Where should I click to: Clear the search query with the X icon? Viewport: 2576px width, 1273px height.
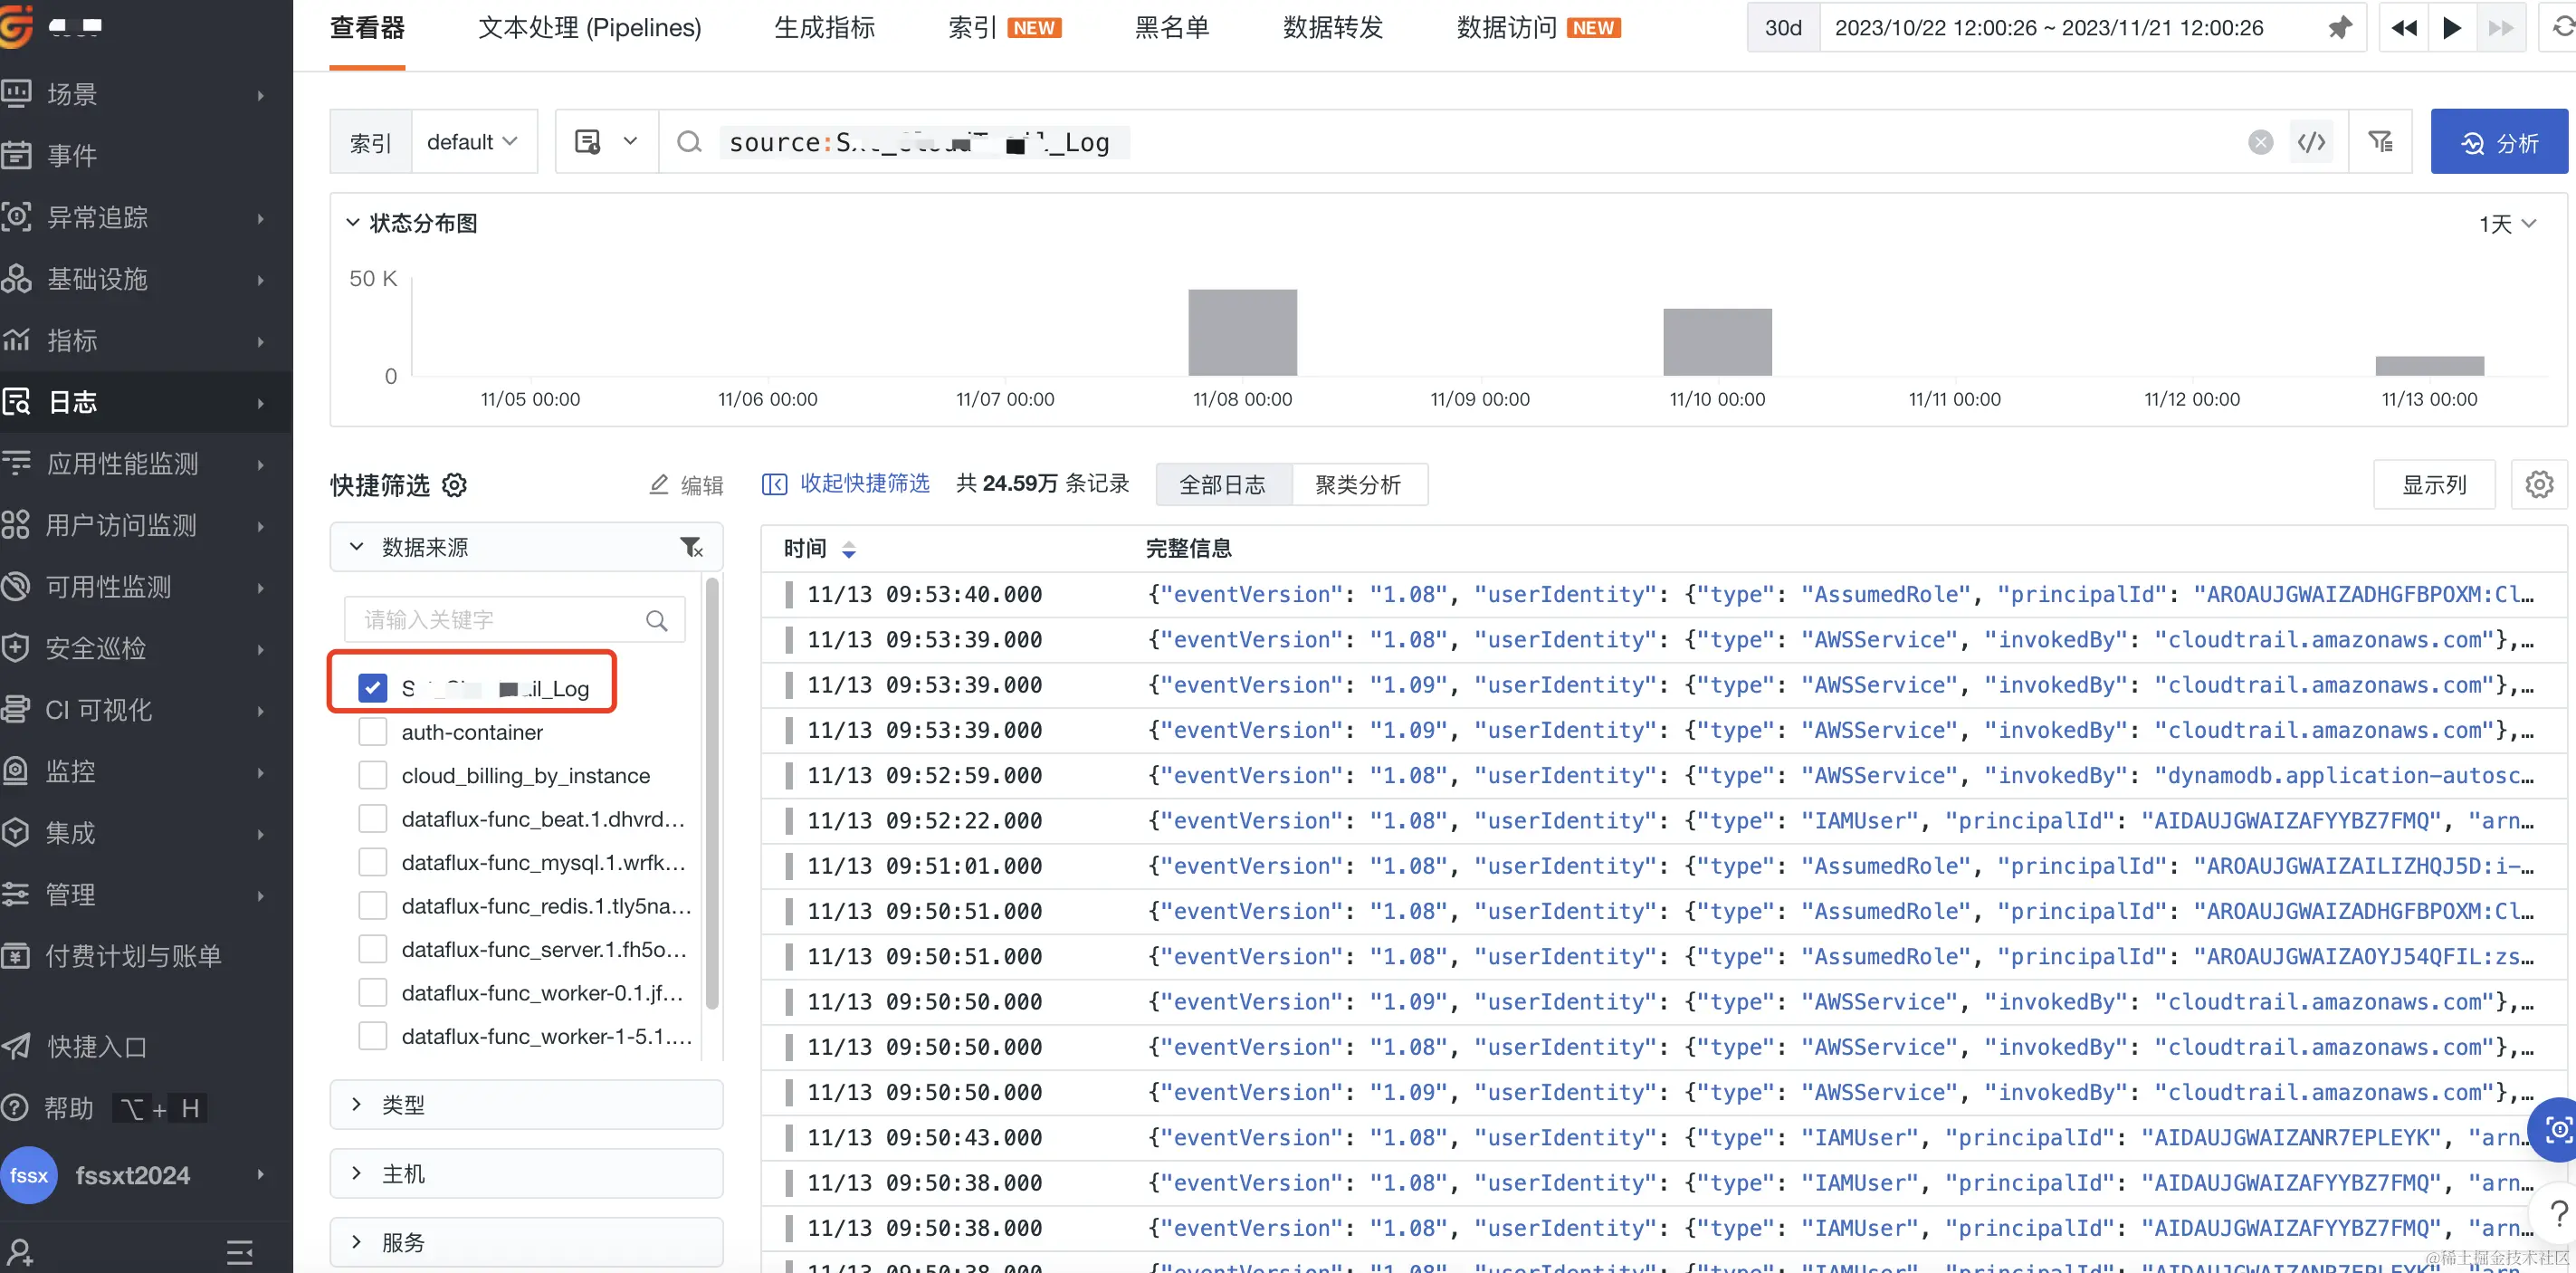point(2260,142)
